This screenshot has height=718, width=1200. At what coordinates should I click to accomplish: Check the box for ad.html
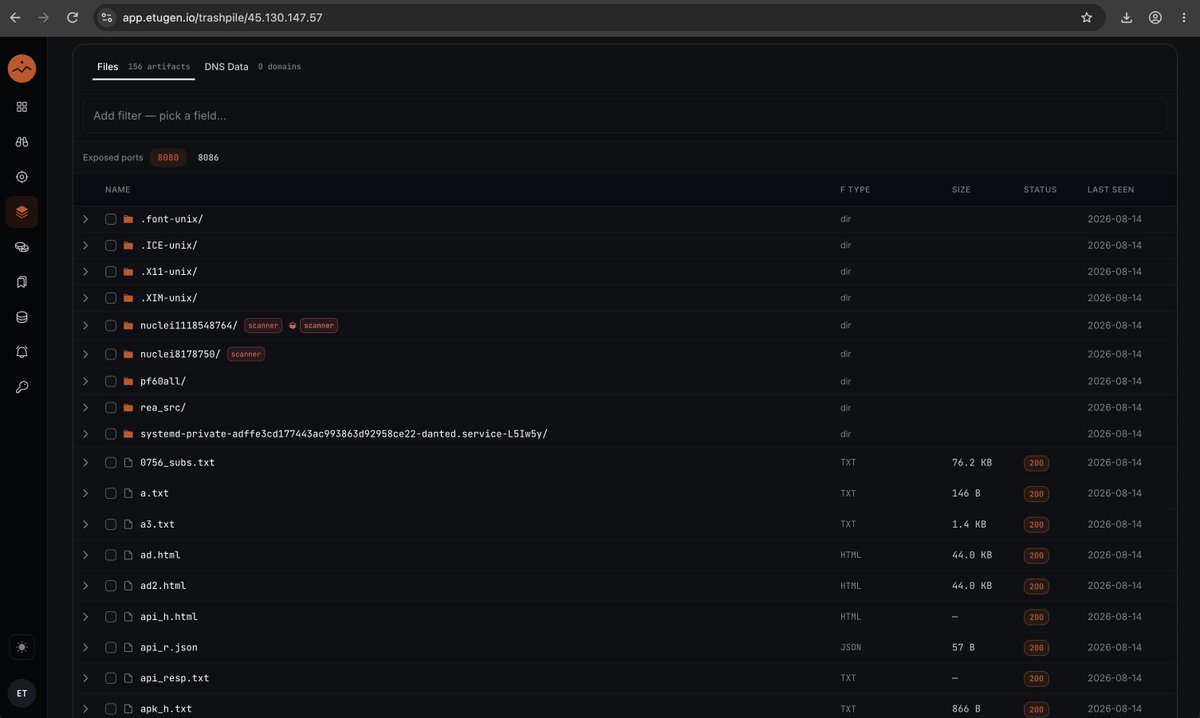click(111, 554)
